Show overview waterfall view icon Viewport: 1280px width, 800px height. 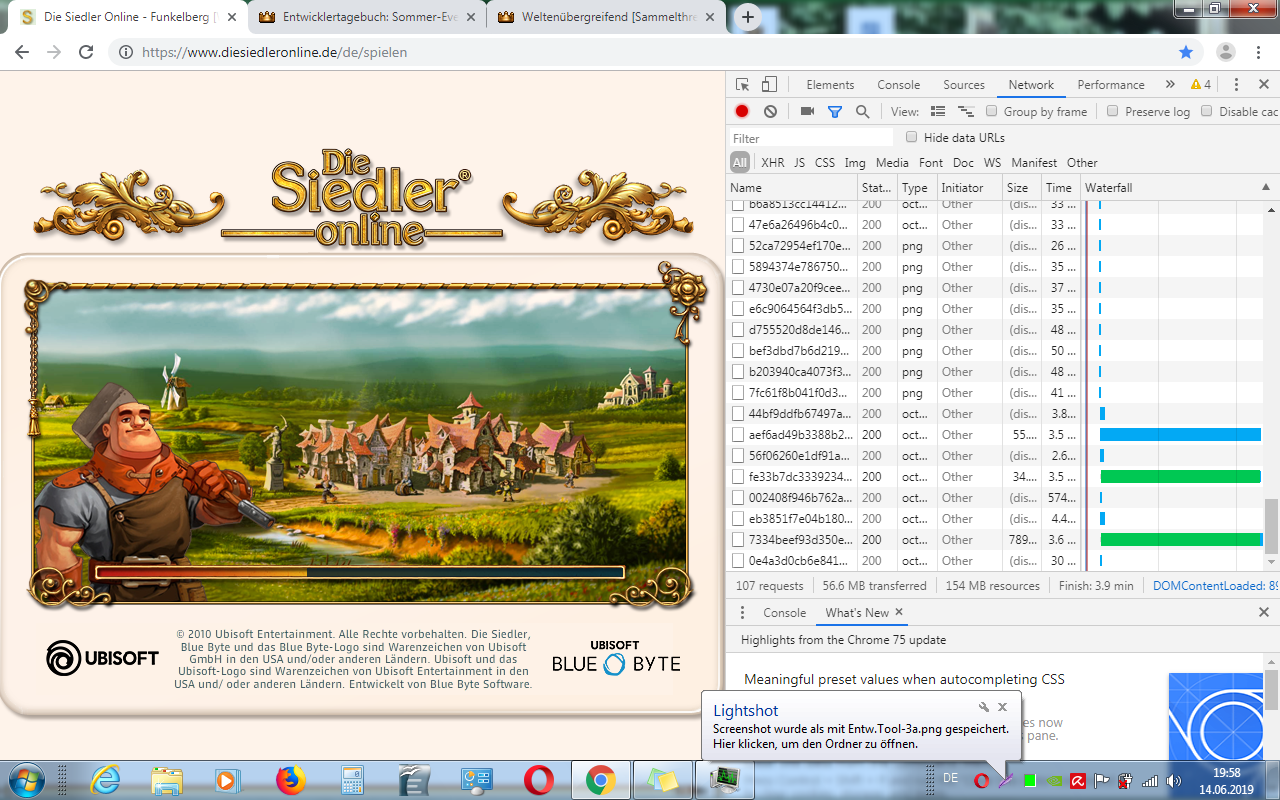966,112
